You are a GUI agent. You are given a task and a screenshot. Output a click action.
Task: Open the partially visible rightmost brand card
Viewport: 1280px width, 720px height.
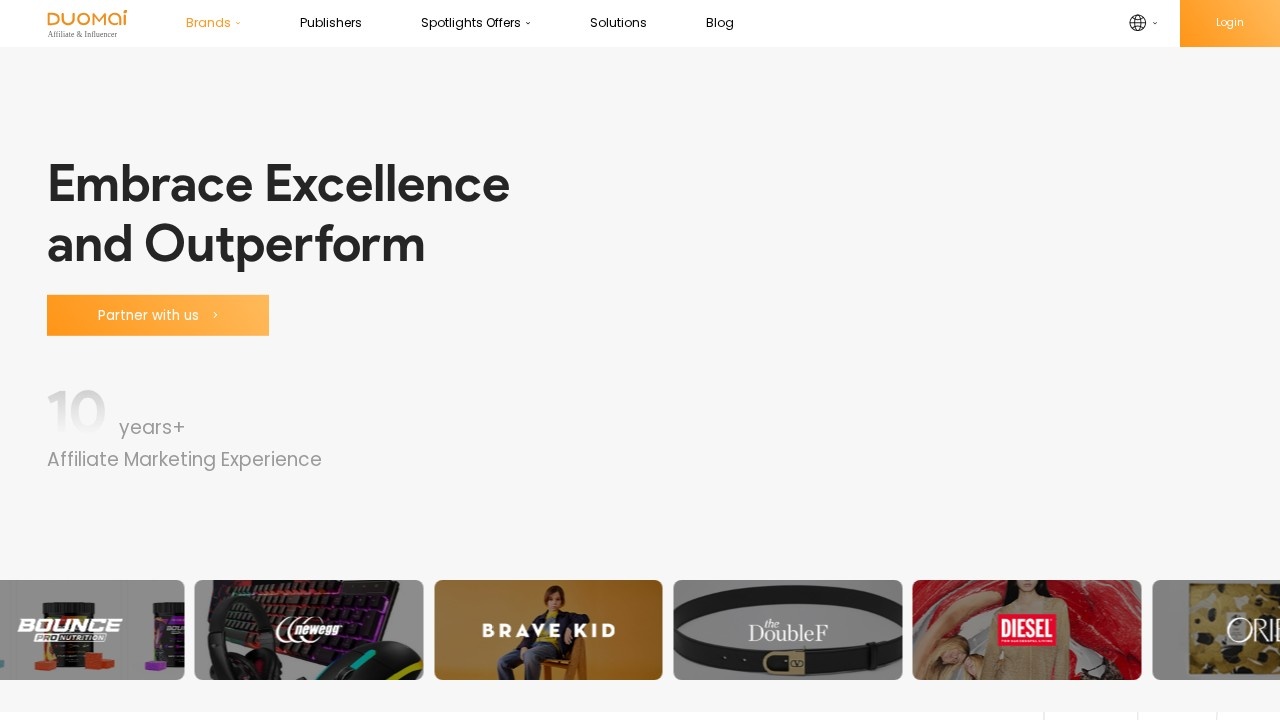tap(1217, 630)
